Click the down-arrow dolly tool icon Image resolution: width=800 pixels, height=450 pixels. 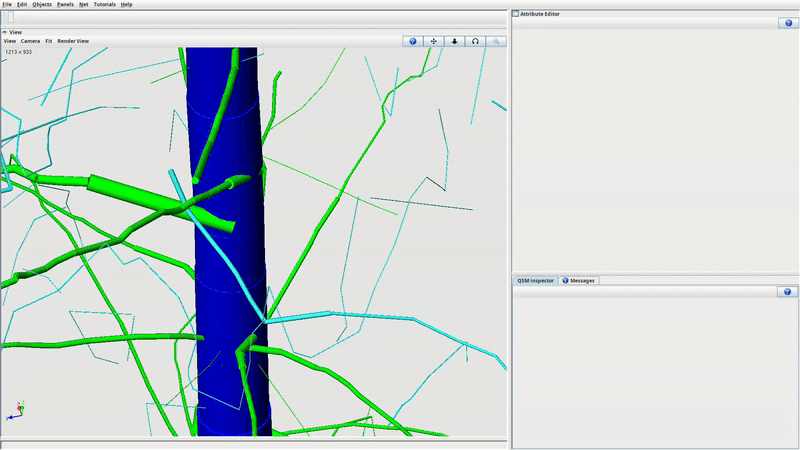(x=455, y=41)
